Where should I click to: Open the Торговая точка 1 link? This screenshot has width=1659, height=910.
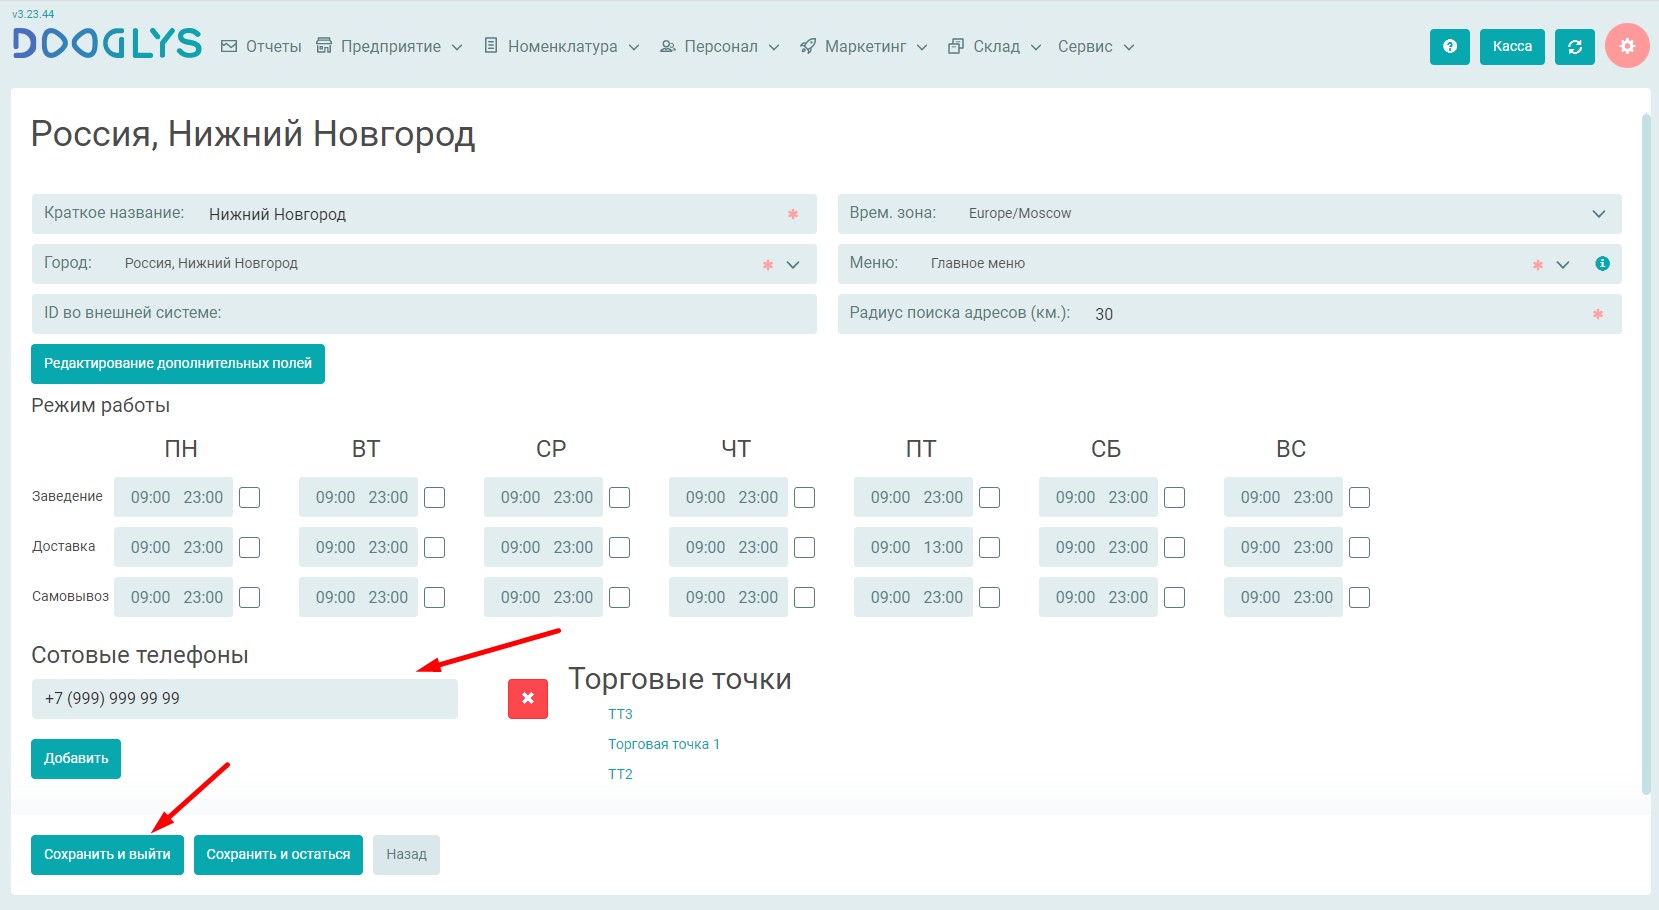(x=664, y=744)
